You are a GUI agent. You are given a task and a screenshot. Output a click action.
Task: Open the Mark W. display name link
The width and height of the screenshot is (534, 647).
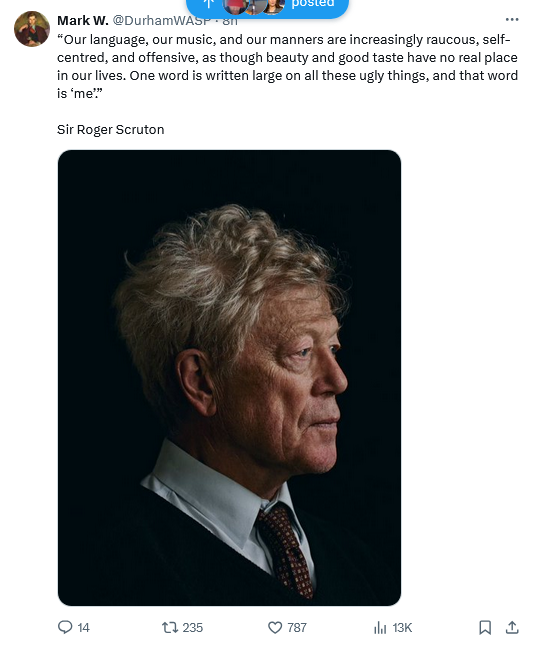[x=83, y=20]
